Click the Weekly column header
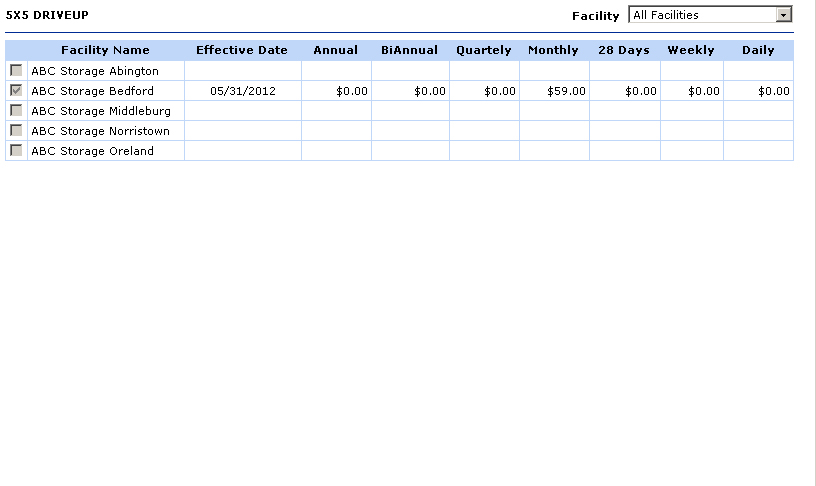 [691, 50]
